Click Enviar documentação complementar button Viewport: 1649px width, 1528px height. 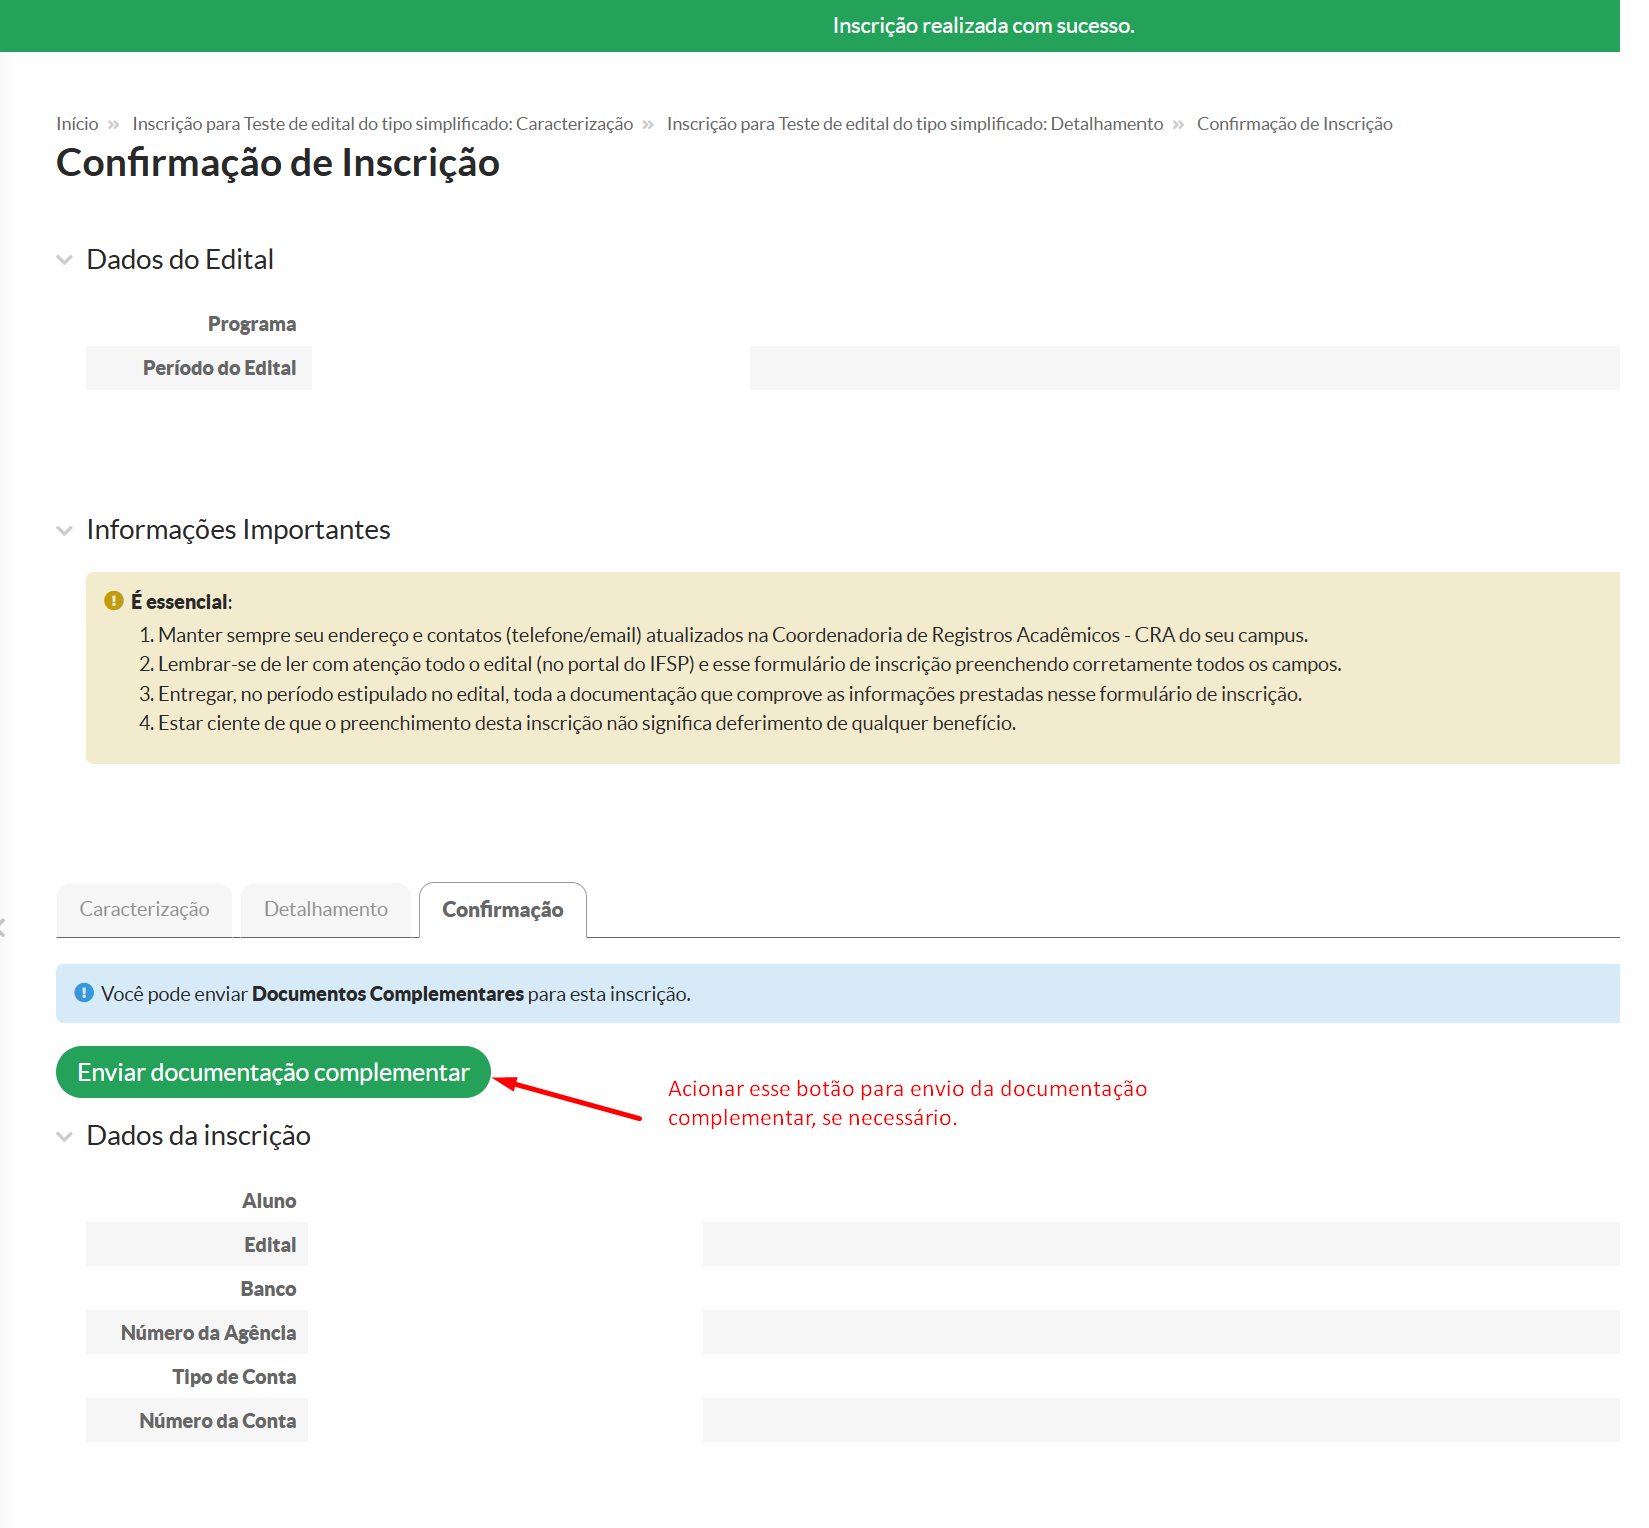coord(273,1072)
